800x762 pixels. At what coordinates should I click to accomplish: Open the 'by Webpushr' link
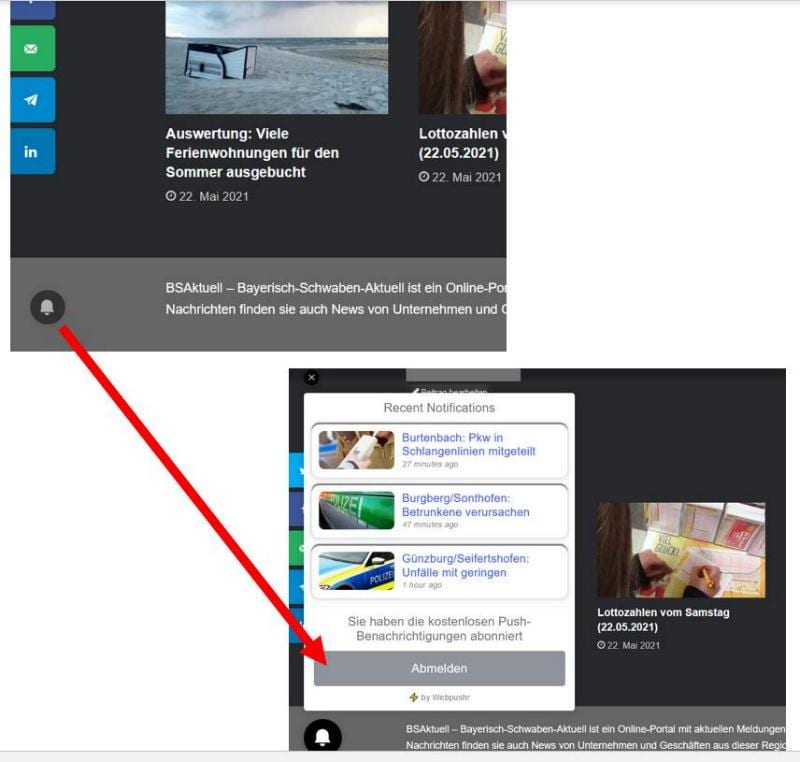(x=440, y=697)
